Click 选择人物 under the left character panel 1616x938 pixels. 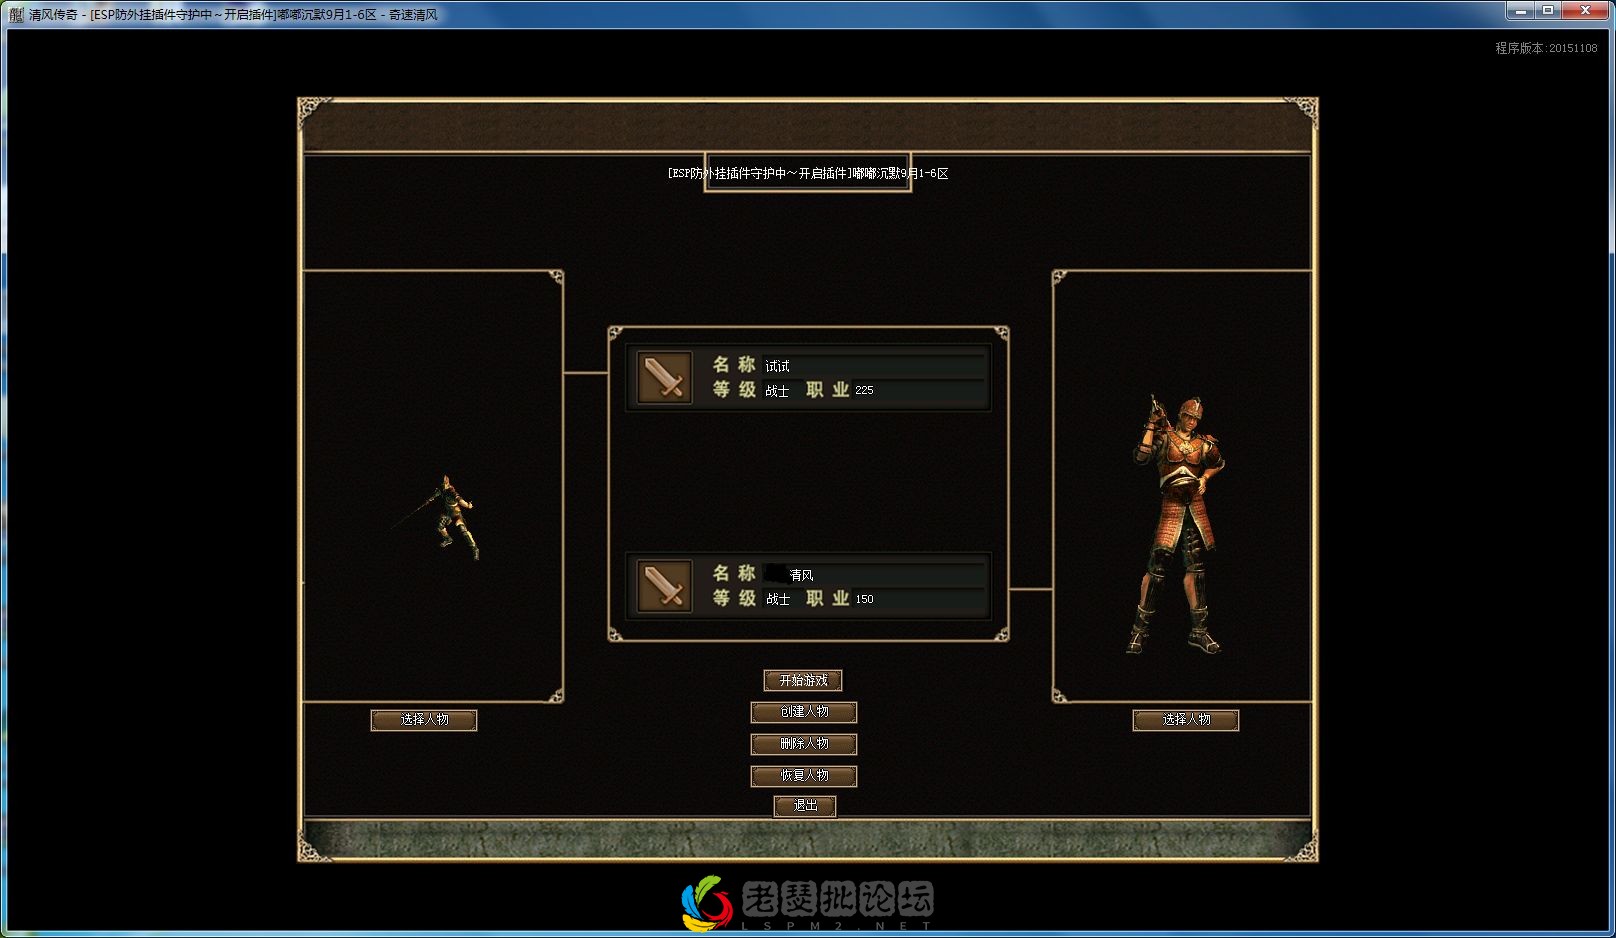point(424,720)
